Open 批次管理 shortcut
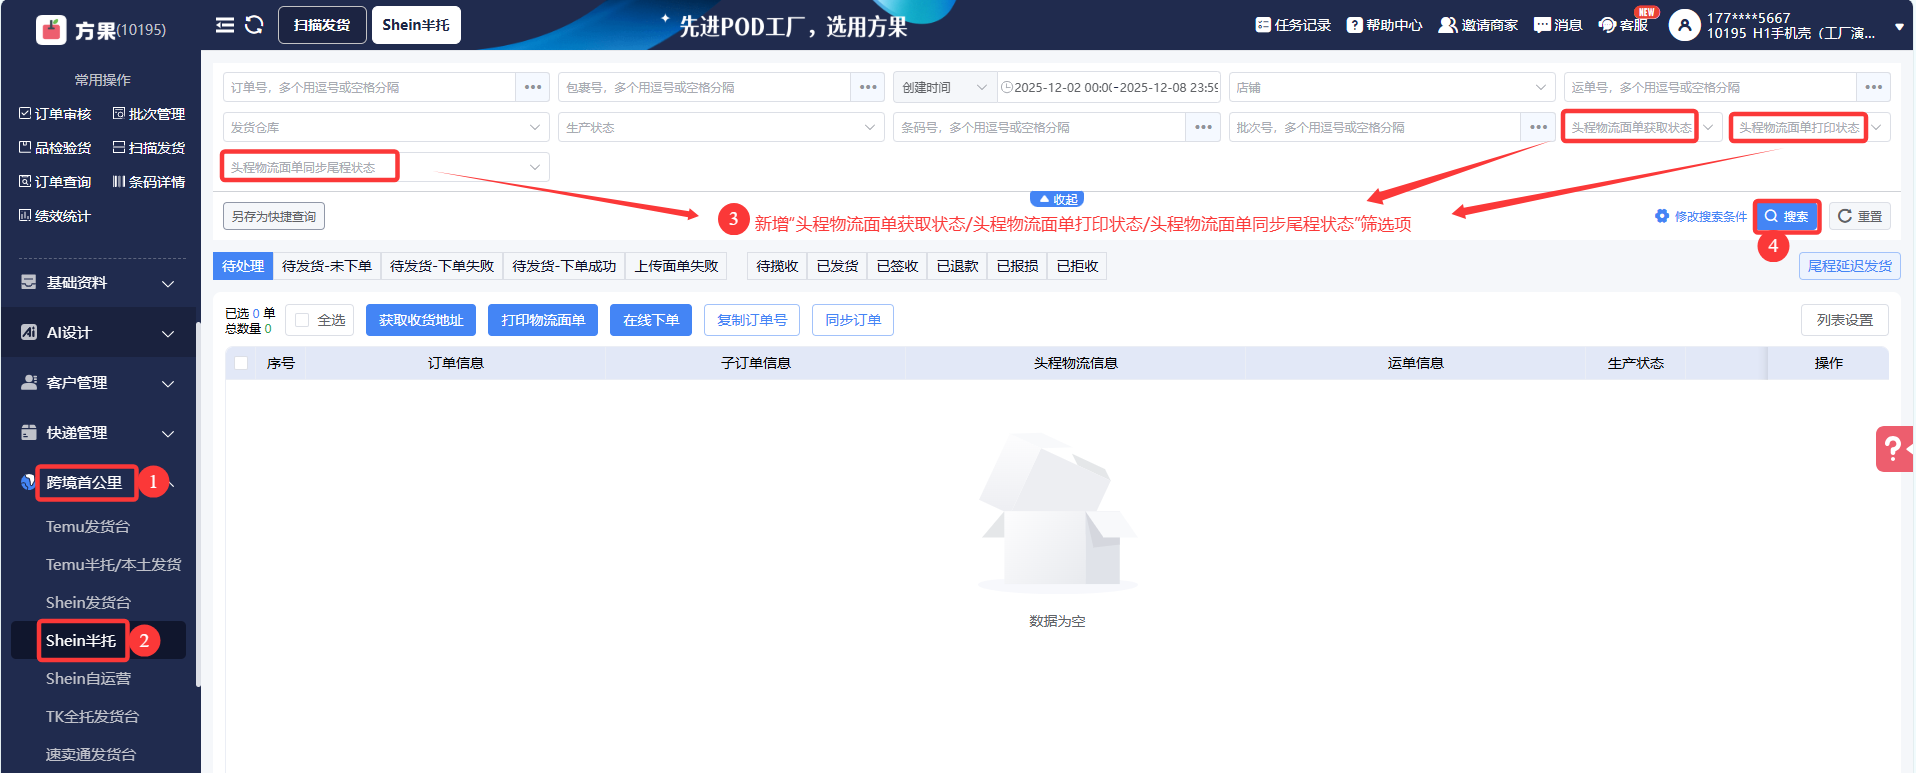 (x=149, y=114)
